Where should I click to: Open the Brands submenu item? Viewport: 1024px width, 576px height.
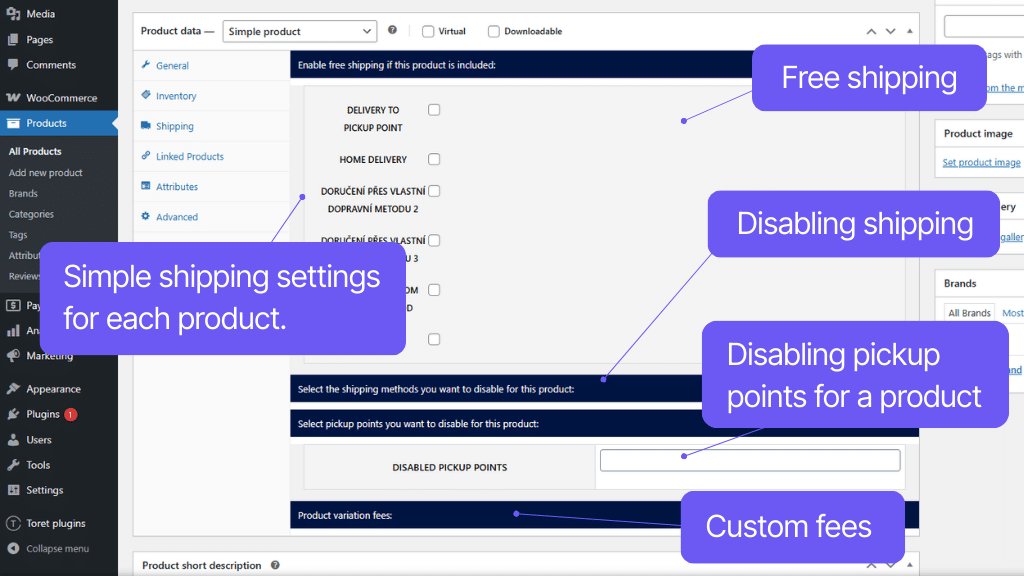click(x=24, y=193)
